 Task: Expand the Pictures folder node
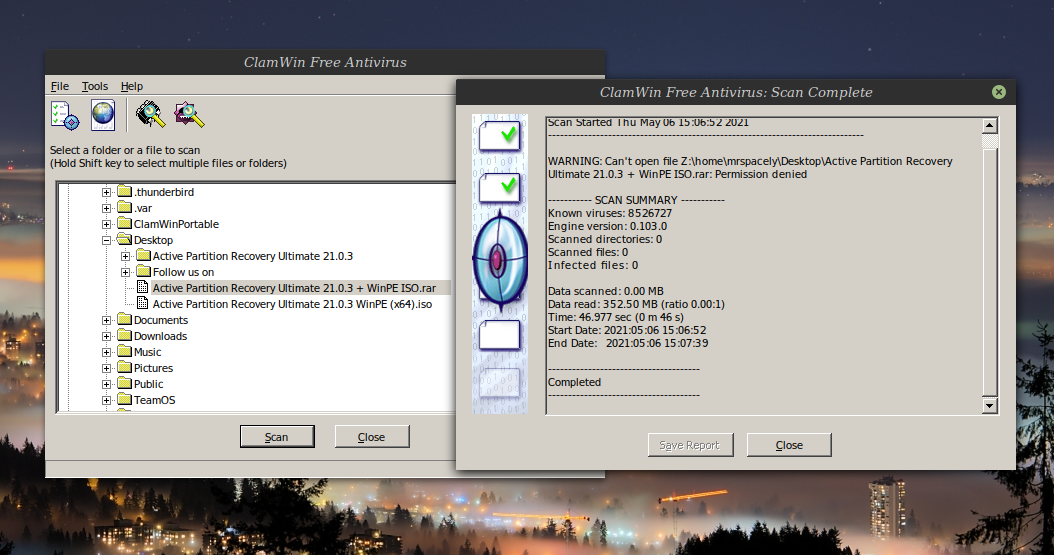(x=106, y=368)
